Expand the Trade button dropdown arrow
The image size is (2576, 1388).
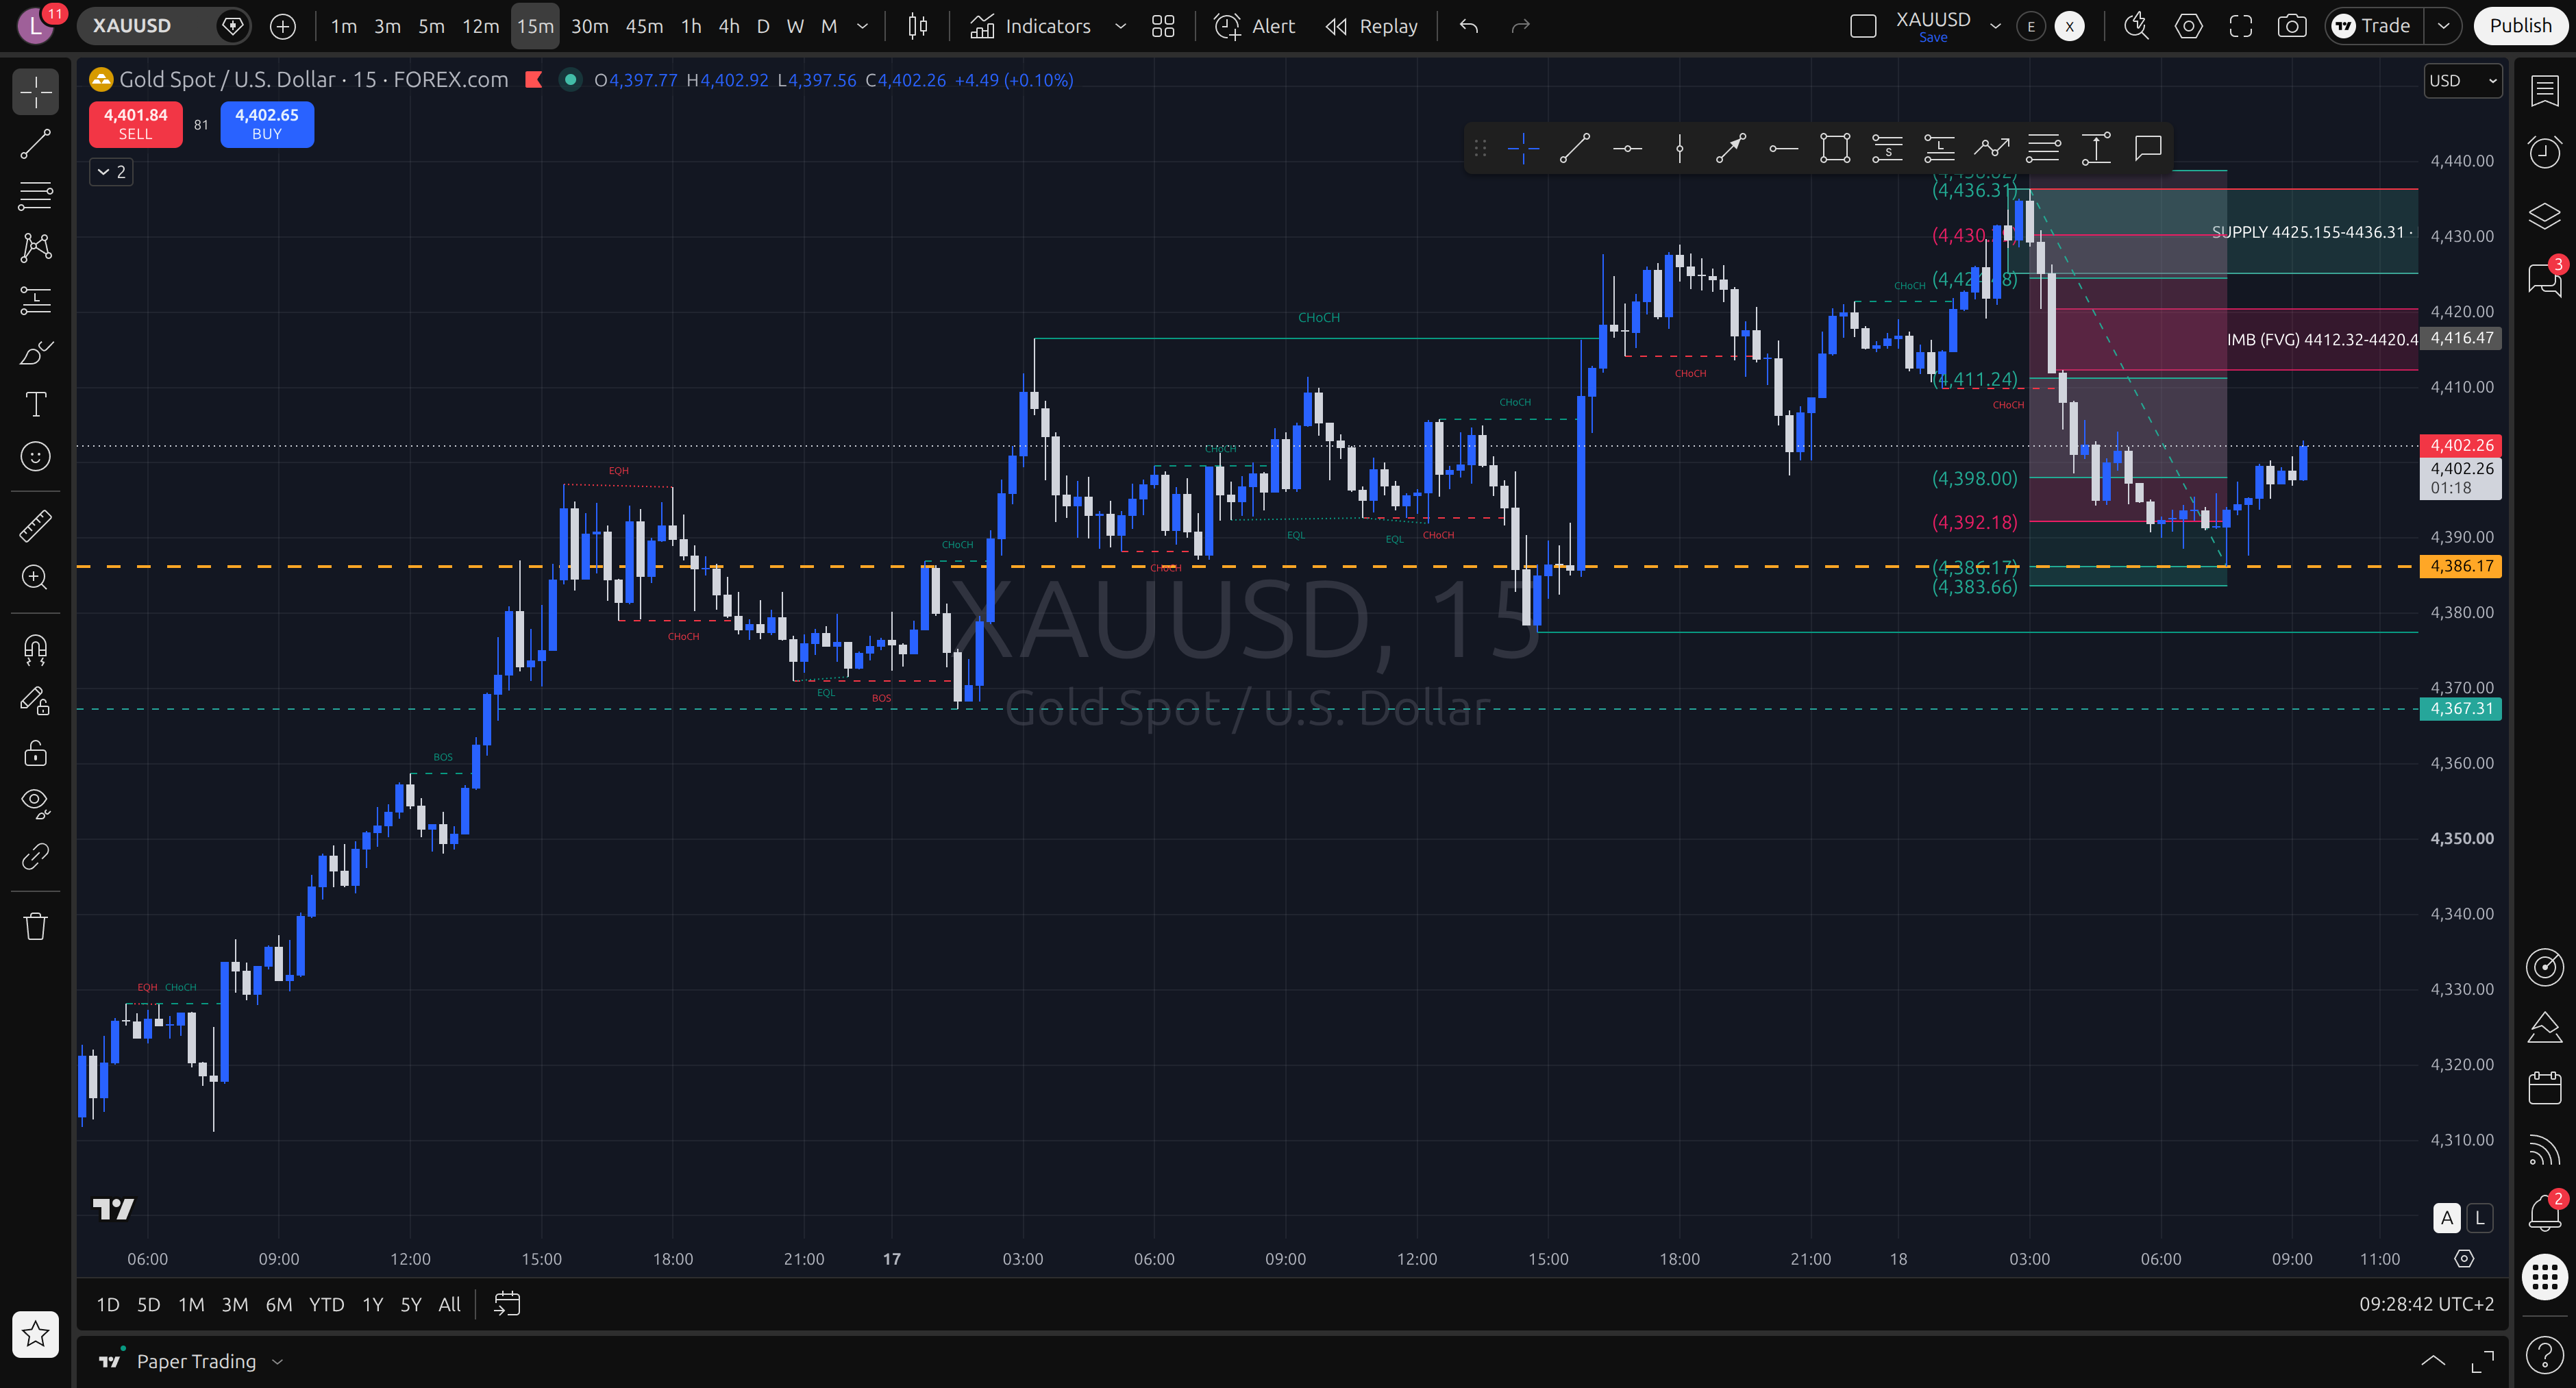point(2443,26)
